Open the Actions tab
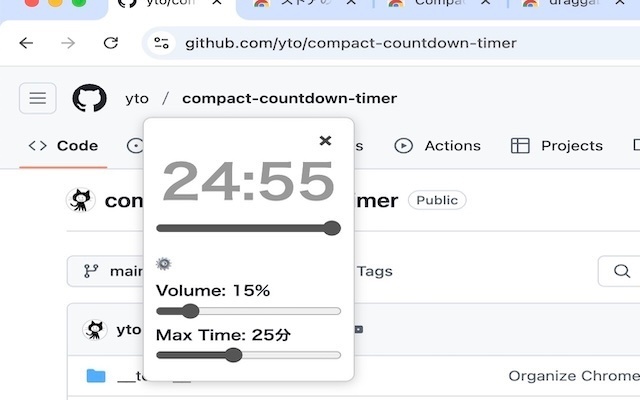Viewport: 640px width, 400px height. tap(438, 146)
